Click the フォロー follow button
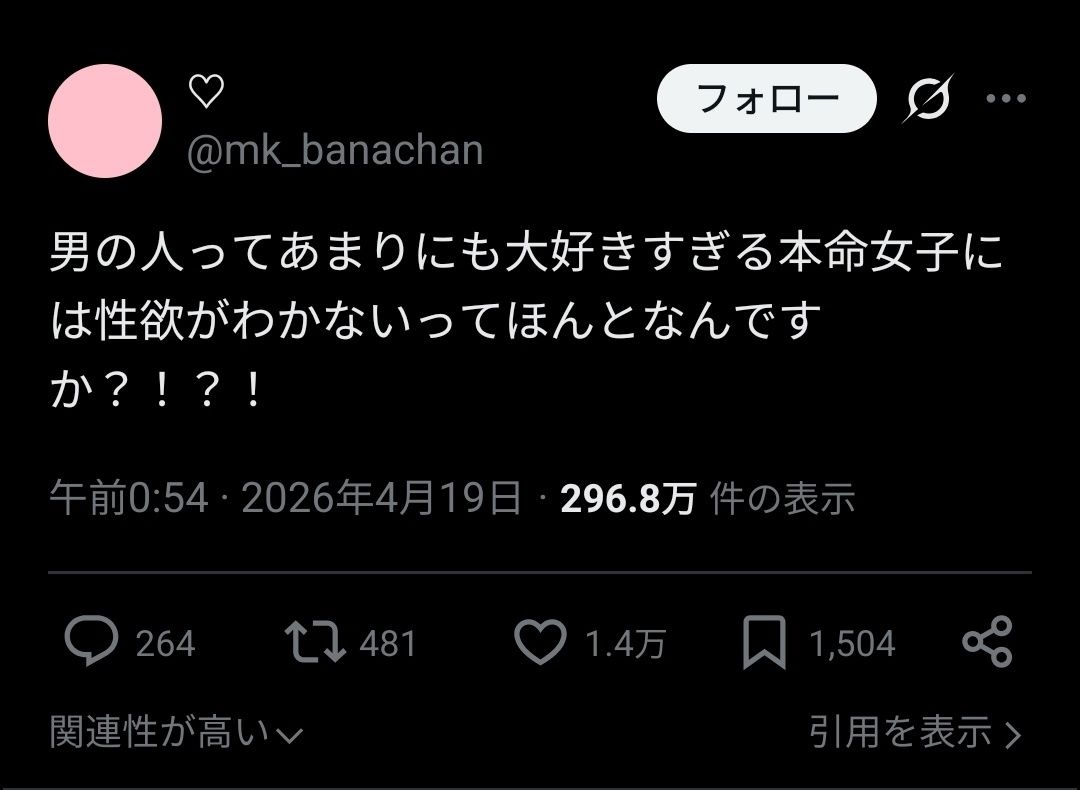The width and height of the screenshot is (1080, 790). point(767,98)
